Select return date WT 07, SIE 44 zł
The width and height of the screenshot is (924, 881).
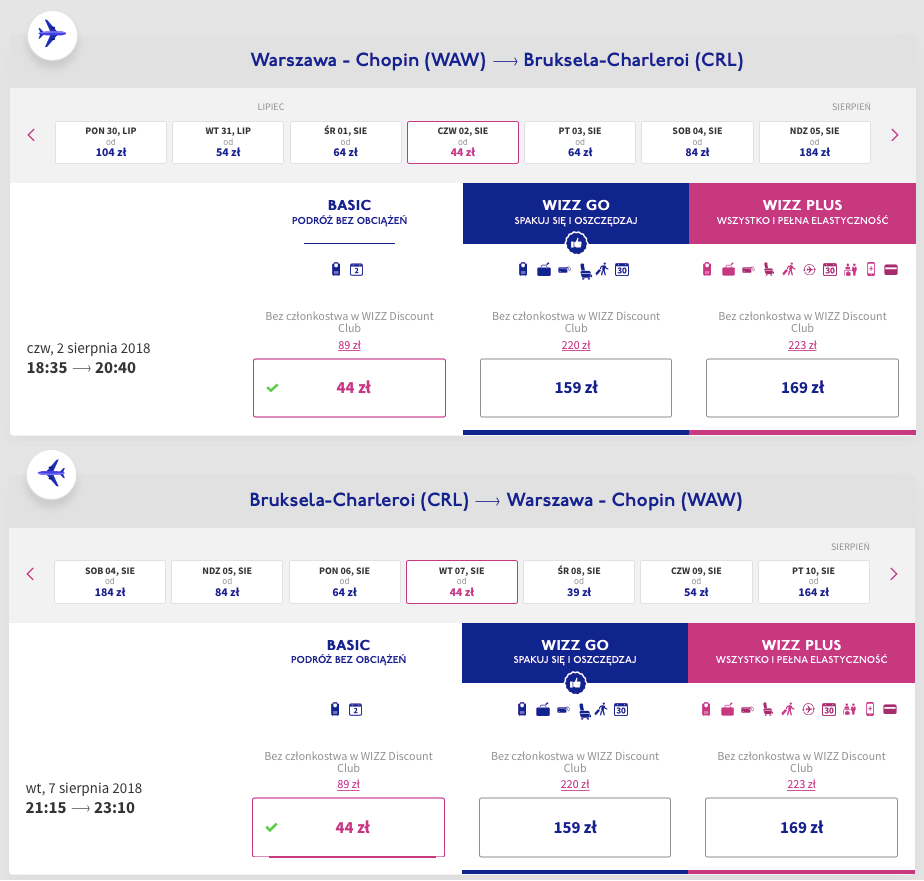pos(461,582)
